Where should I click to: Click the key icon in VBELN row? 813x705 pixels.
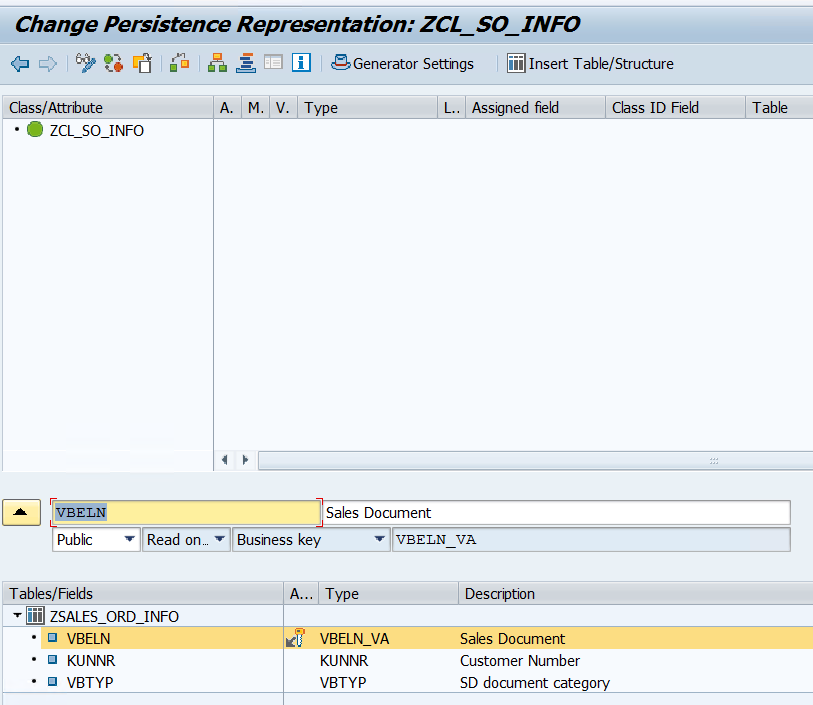click(296, 638)
